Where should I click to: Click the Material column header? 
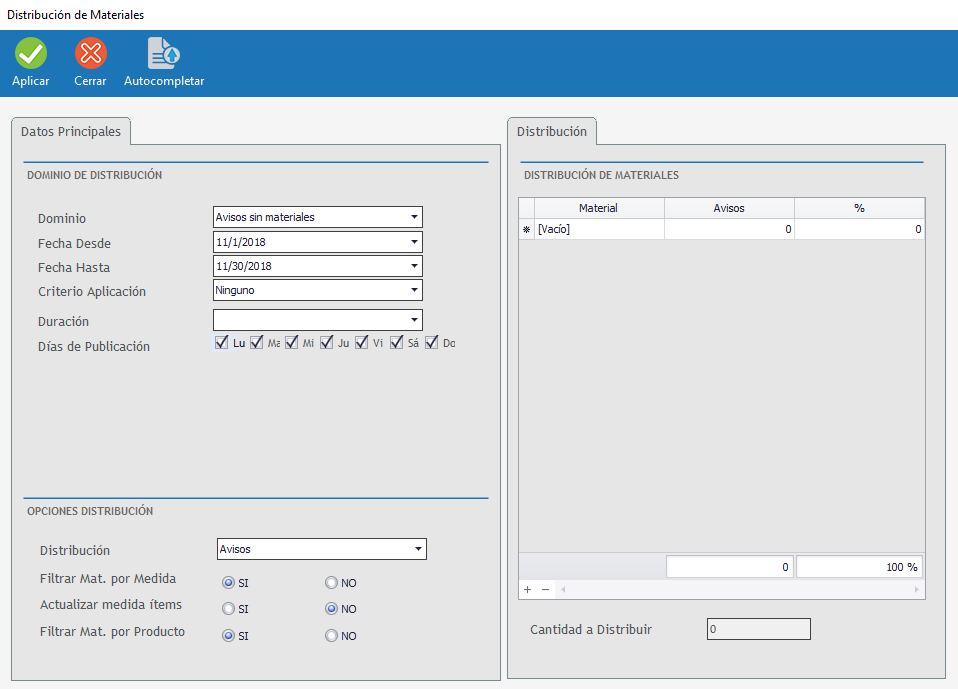click(x=598, y=208)
